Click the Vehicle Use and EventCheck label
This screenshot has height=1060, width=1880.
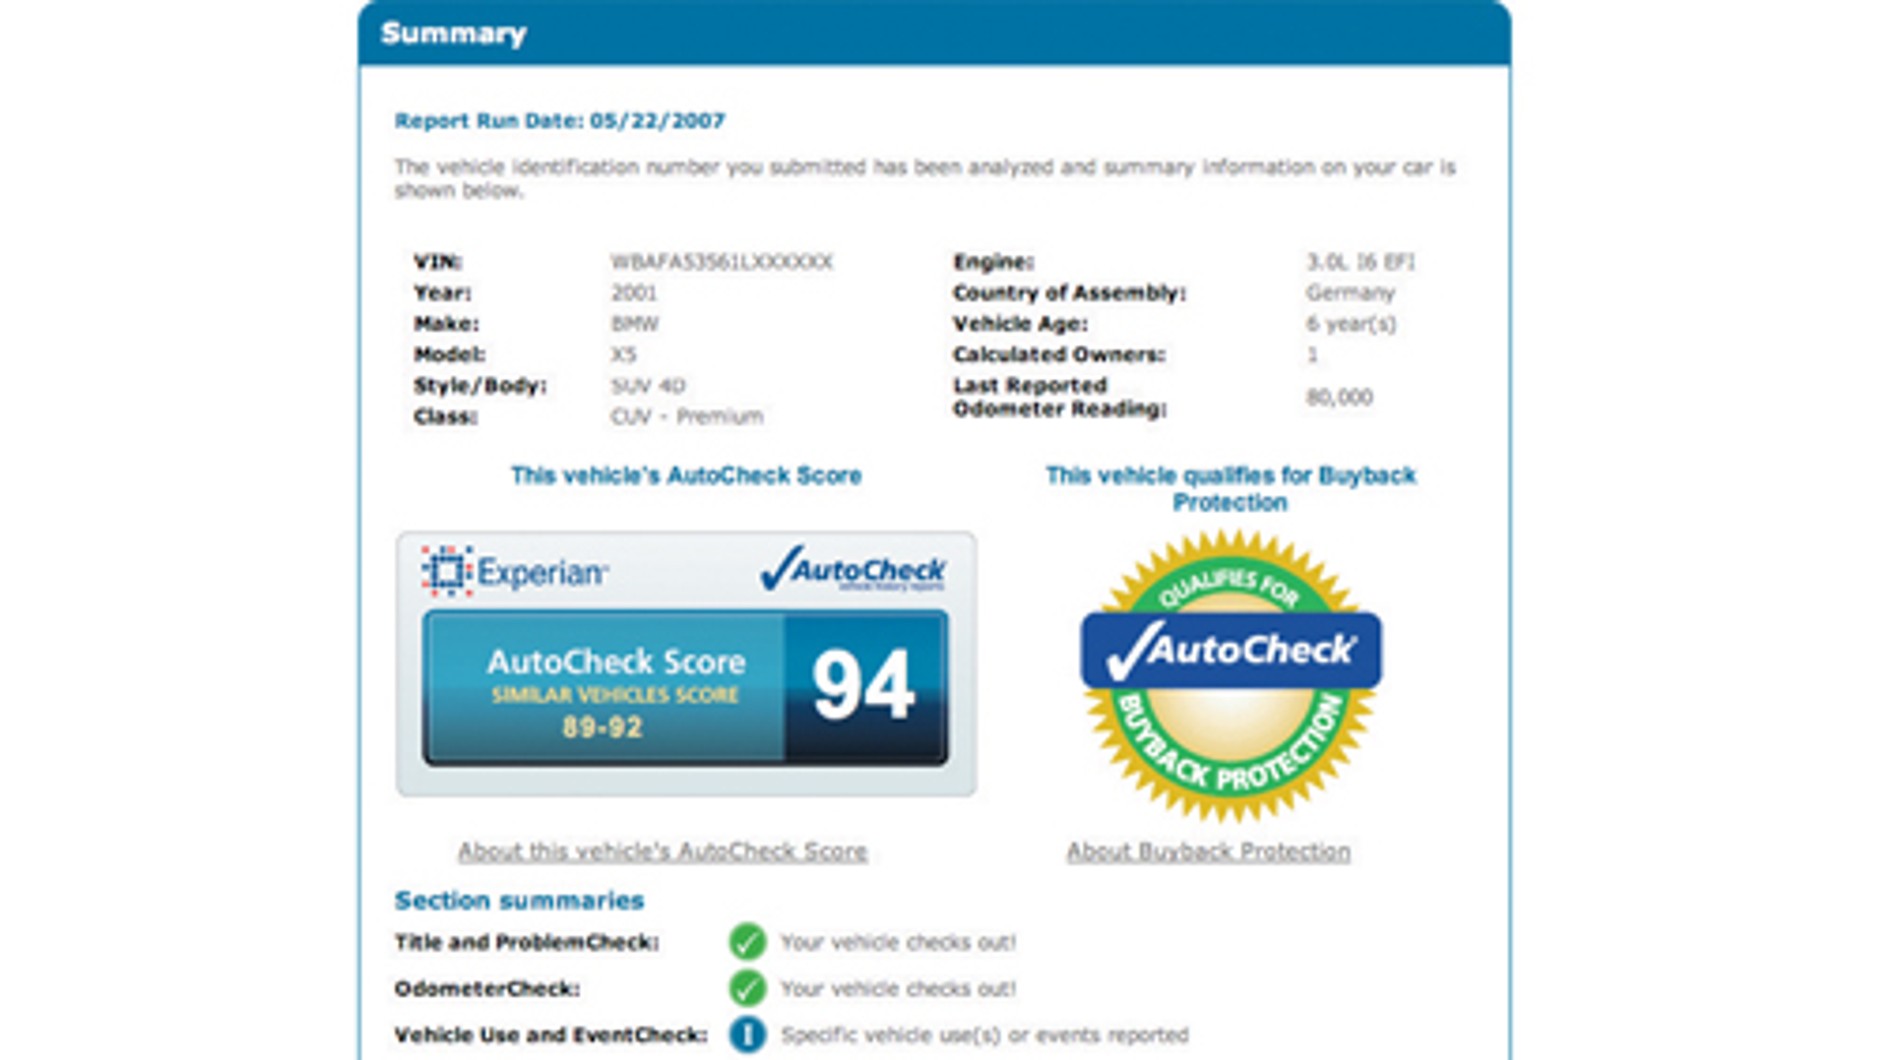(x=551, y=1034)
